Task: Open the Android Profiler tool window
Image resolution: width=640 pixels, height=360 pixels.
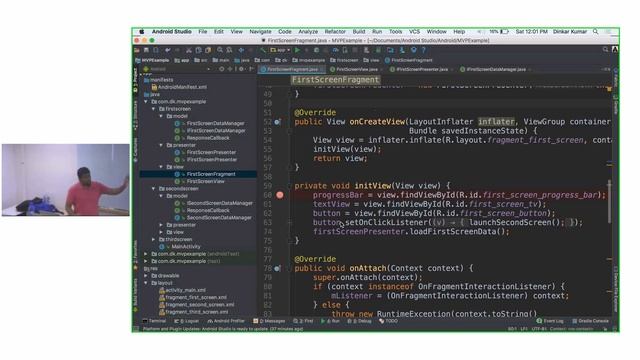Action: pos(226,321)
